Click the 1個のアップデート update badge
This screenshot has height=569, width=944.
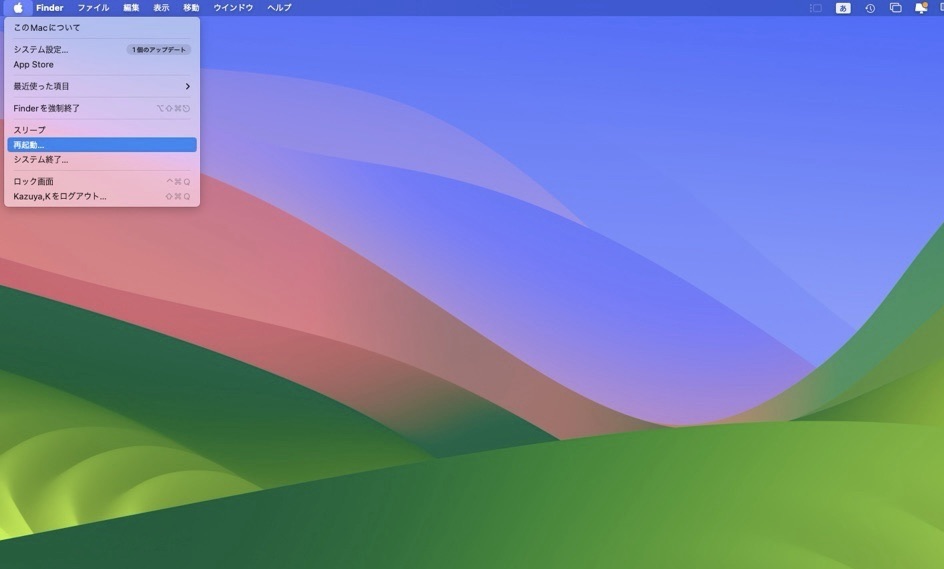pos(159,50)
